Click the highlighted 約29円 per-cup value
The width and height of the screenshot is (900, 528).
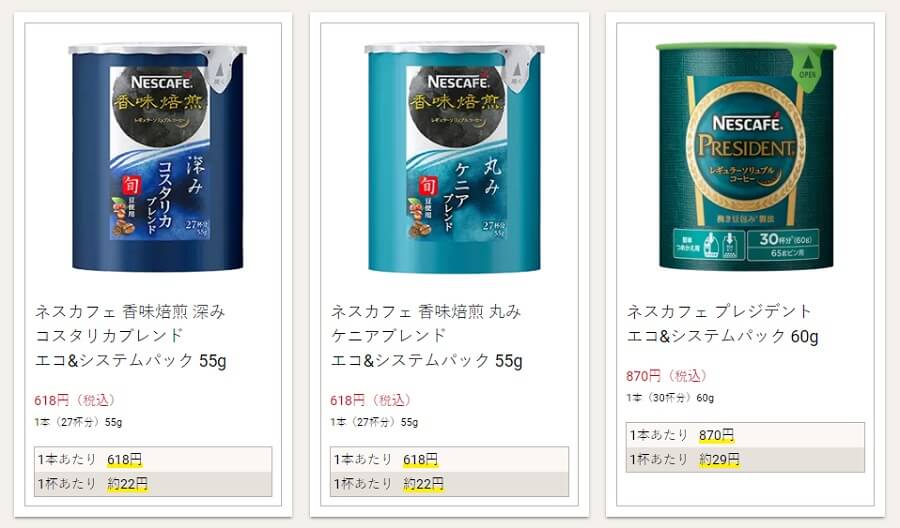(719, 460)
